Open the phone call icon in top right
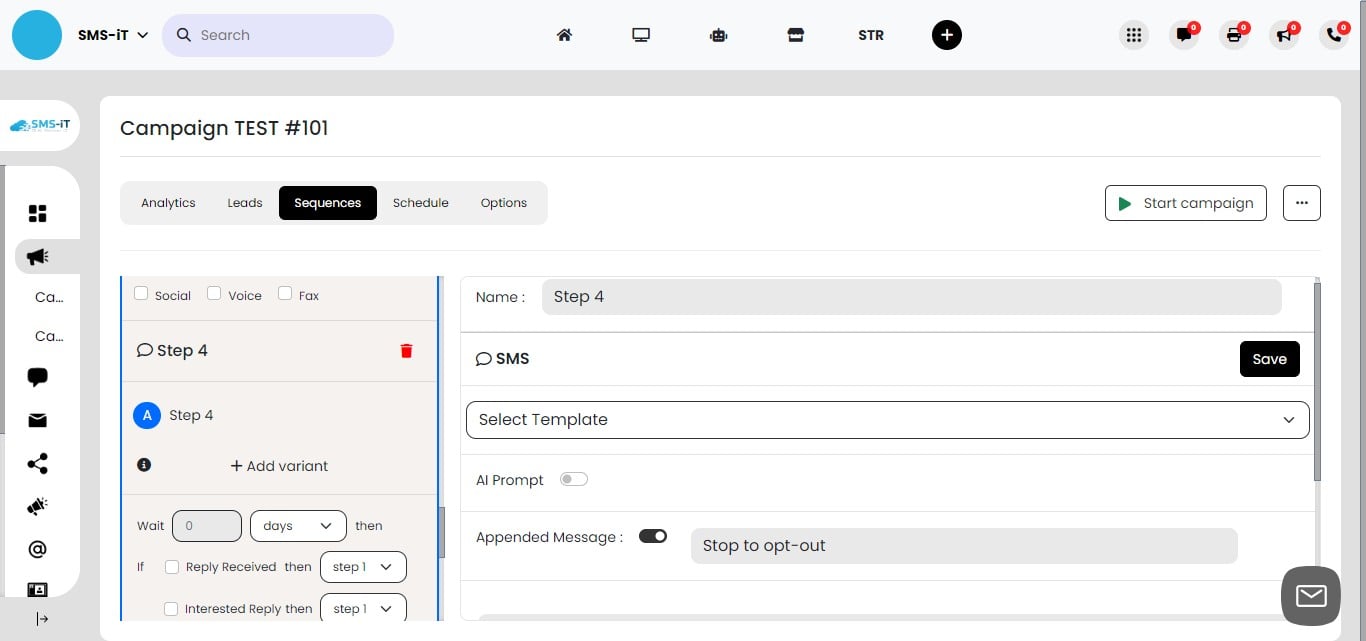 click(1334, 34)
